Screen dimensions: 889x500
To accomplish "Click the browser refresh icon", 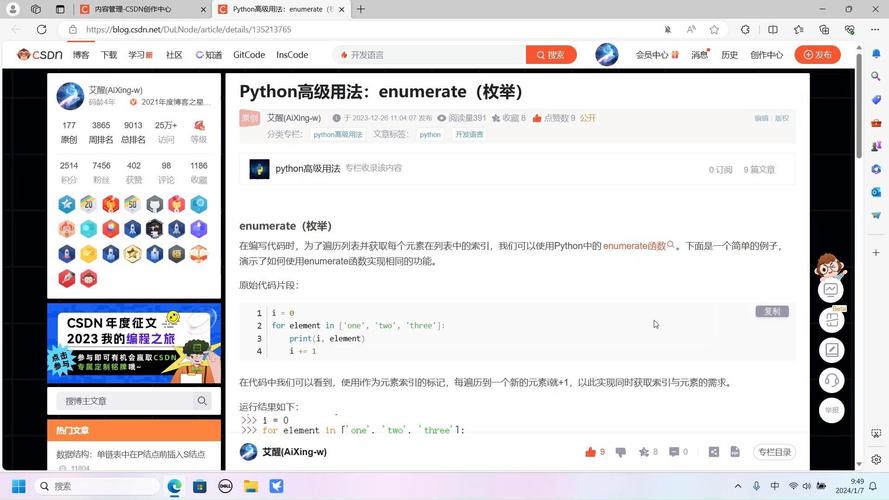I will click(x=41, y=29).
